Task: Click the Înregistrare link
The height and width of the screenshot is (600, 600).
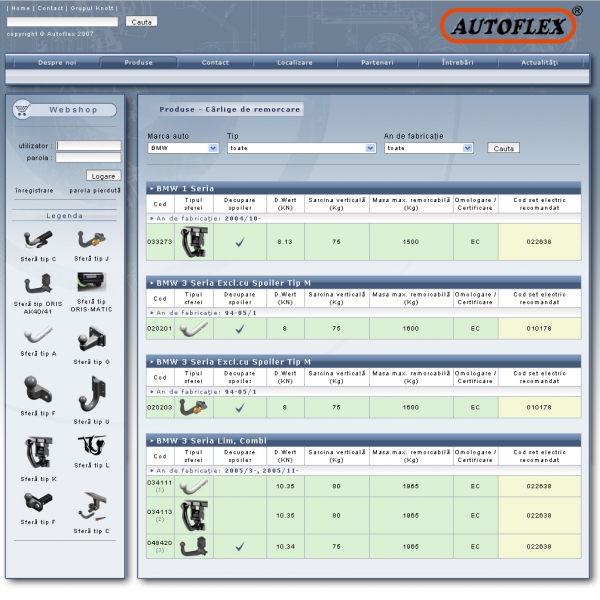Action: tap(34, 191)
